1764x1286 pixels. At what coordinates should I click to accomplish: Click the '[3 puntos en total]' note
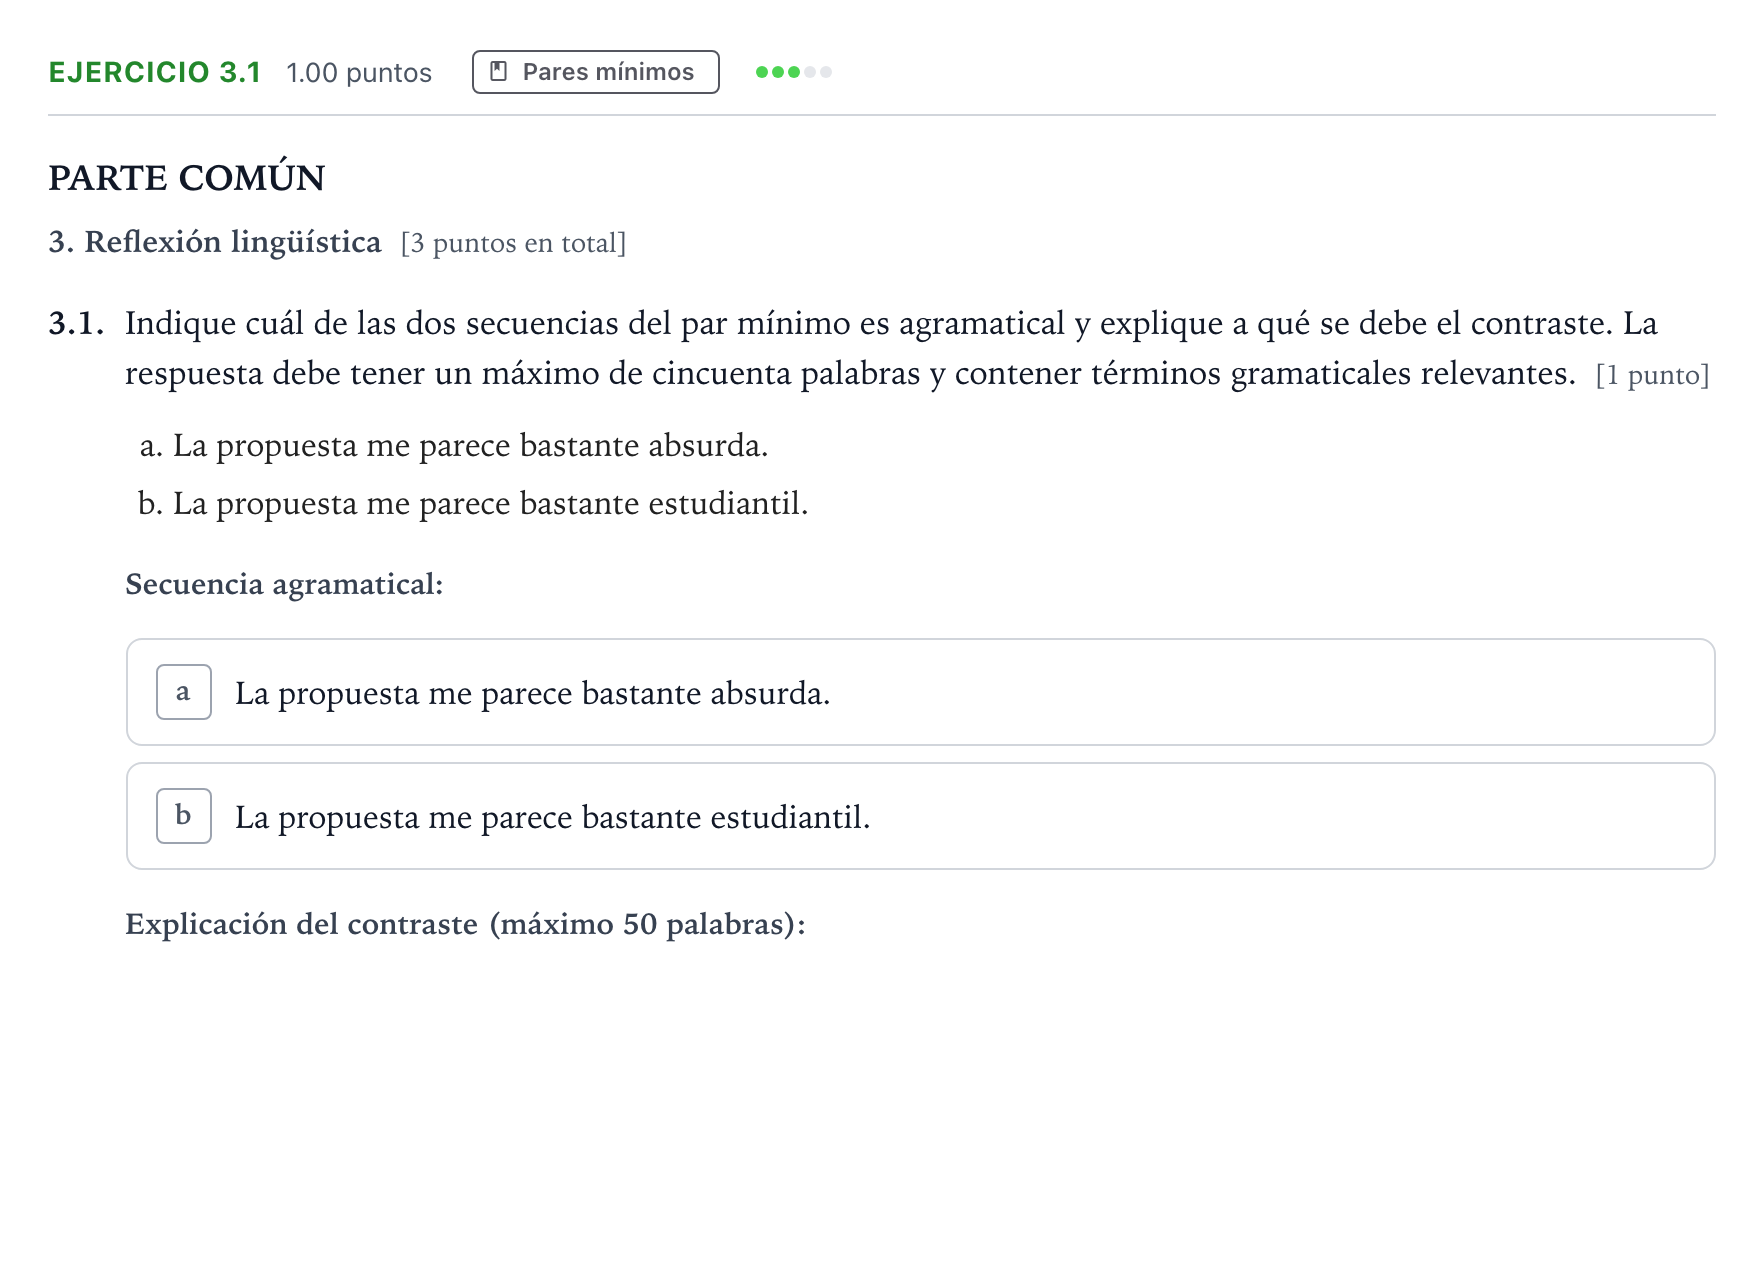click(513, 243)
